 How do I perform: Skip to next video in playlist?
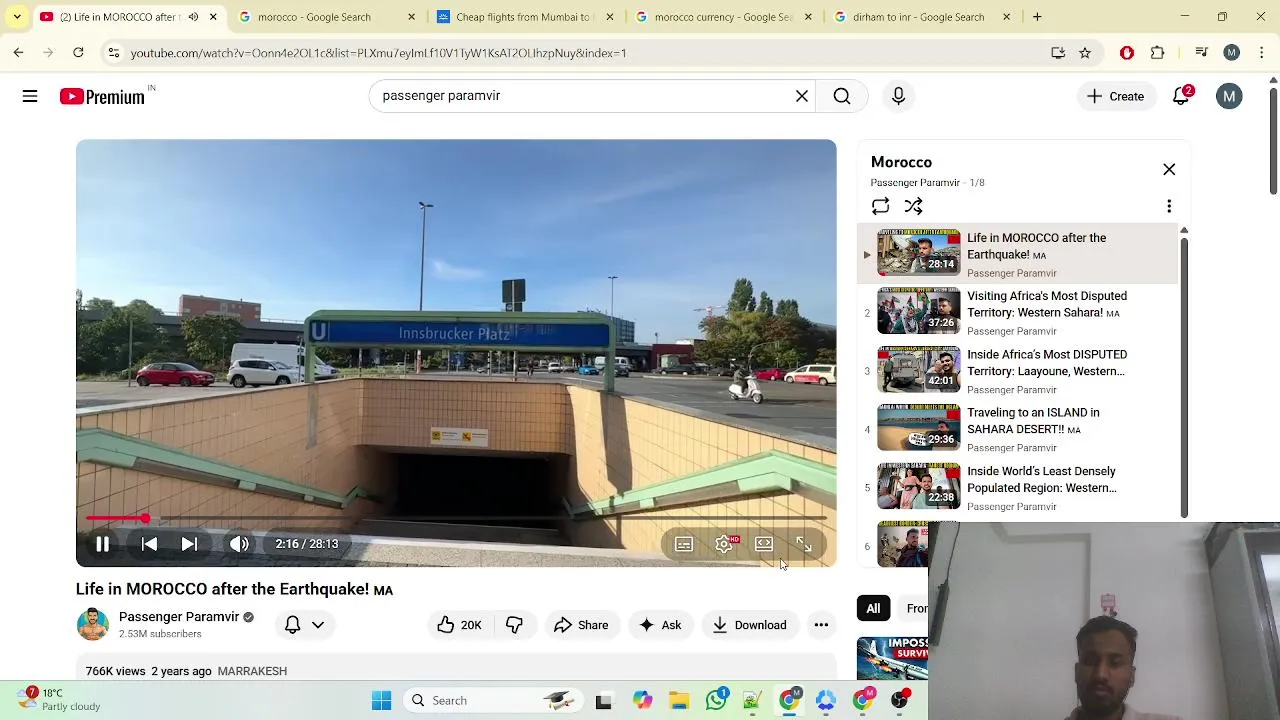tap(189, 544)
